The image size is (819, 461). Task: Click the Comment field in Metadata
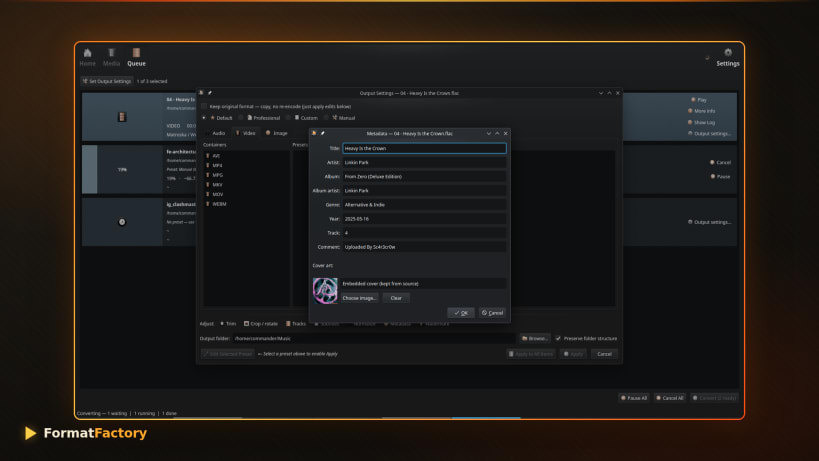coord(424,247)
